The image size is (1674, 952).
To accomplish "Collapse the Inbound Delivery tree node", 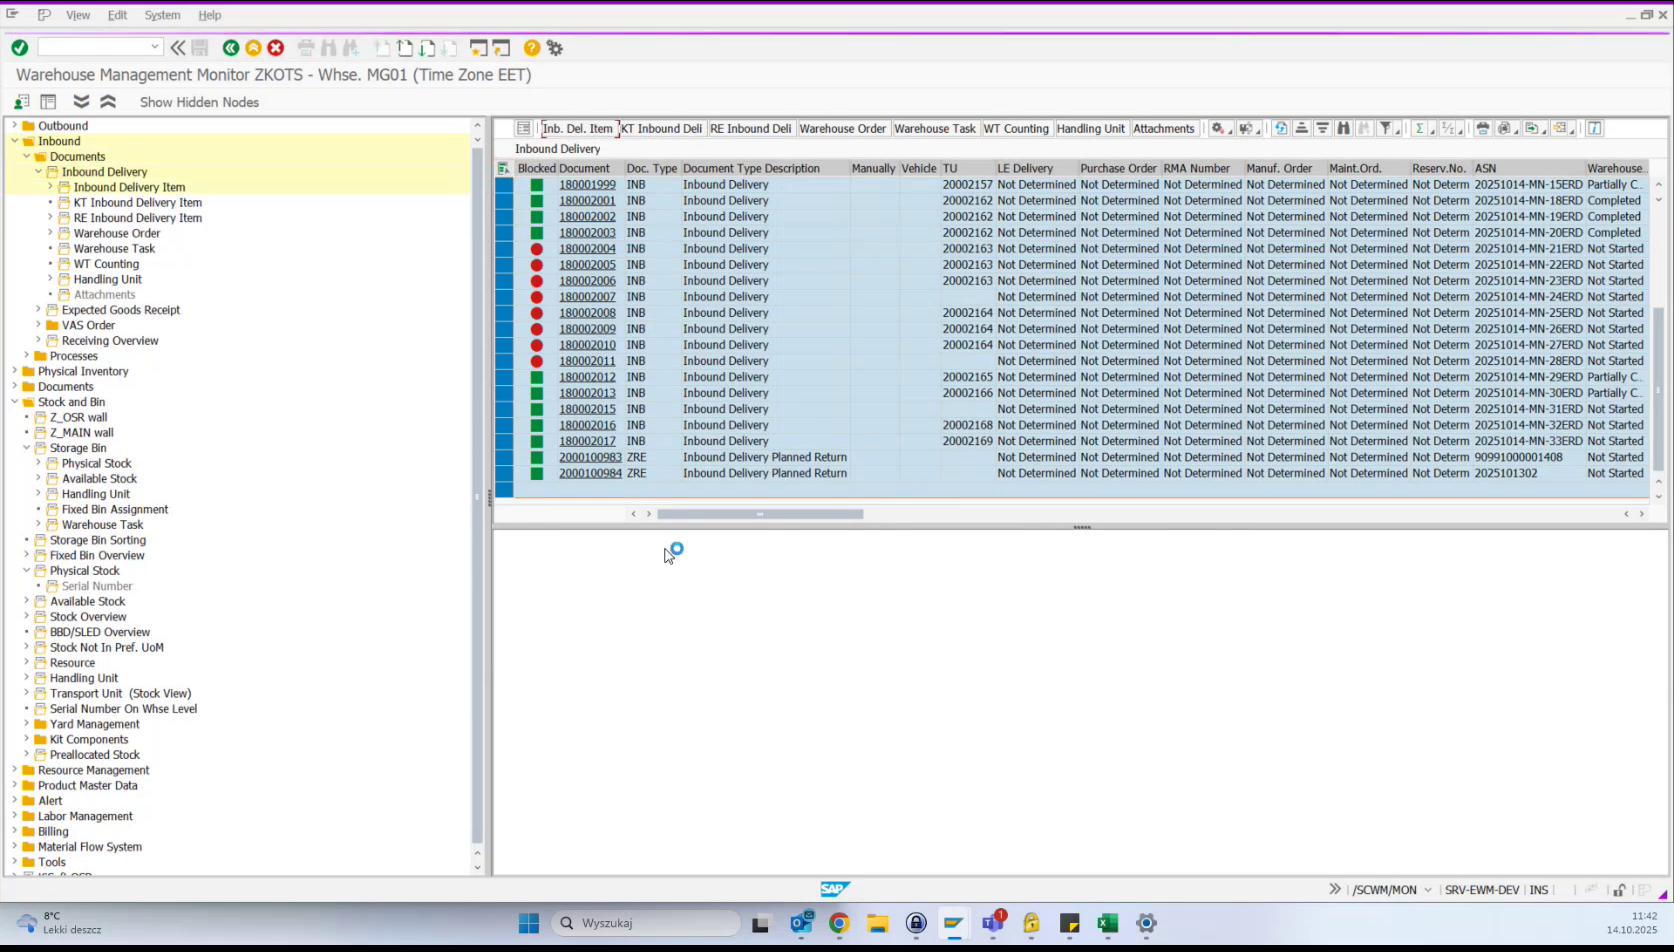I will coord(38,171).
